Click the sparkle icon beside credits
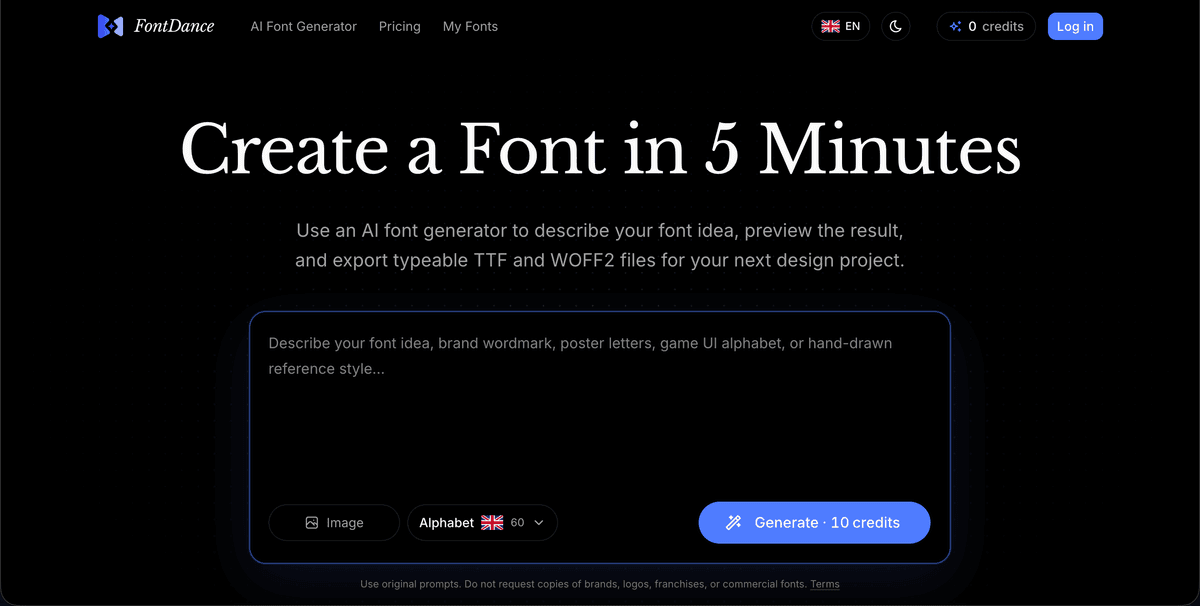This screenshot has width=1200, height=606. 955,27
